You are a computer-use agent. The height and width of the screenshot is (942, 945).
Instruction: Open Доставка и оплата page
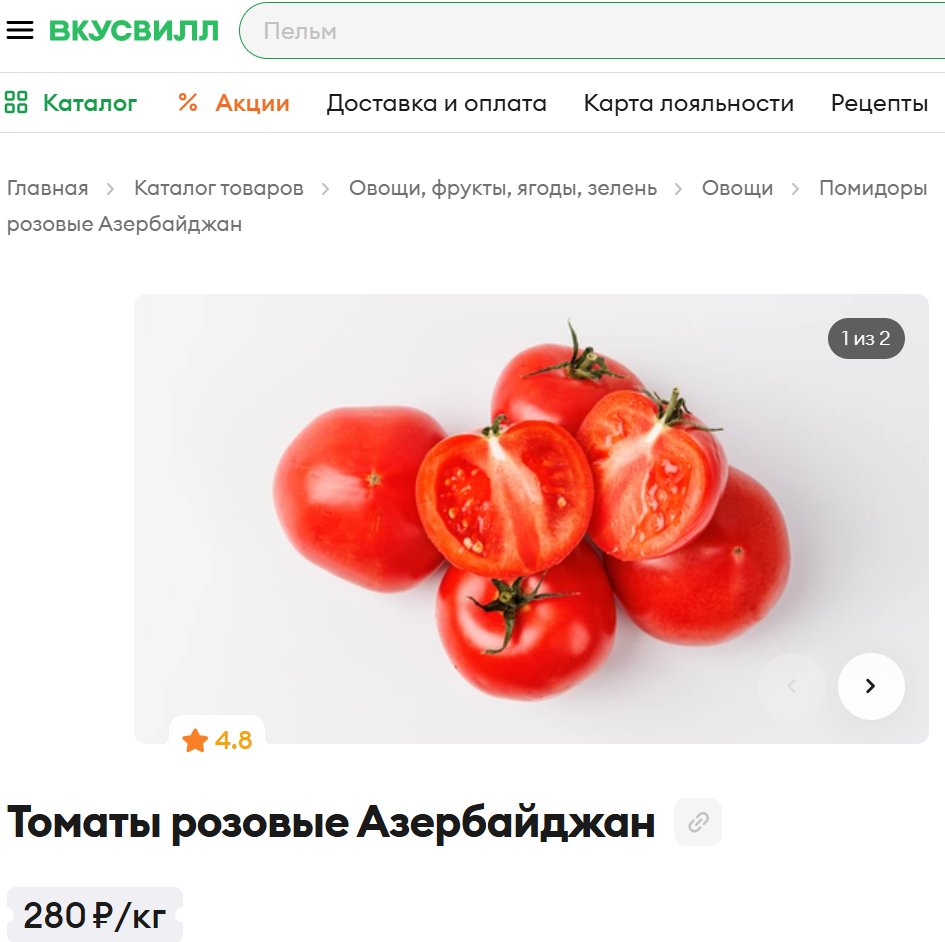[x=436, y=103]
